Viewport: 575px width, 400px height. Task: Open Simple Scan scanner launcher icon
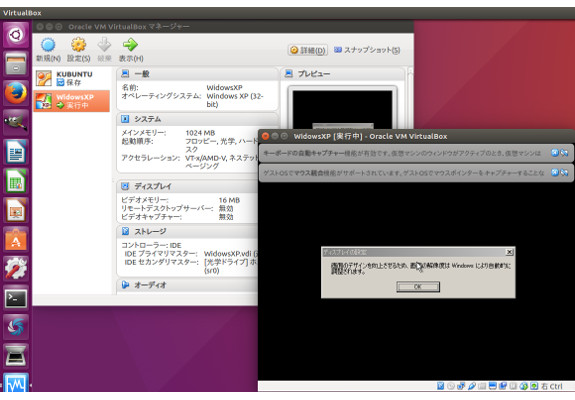(16, 356)
